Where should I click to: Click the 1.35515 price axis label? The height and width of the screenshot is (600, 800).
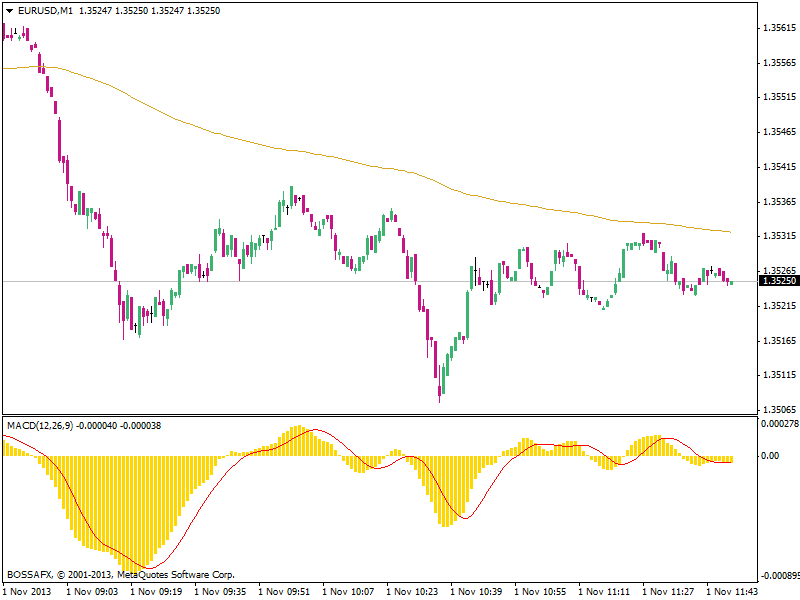(779, 97)
